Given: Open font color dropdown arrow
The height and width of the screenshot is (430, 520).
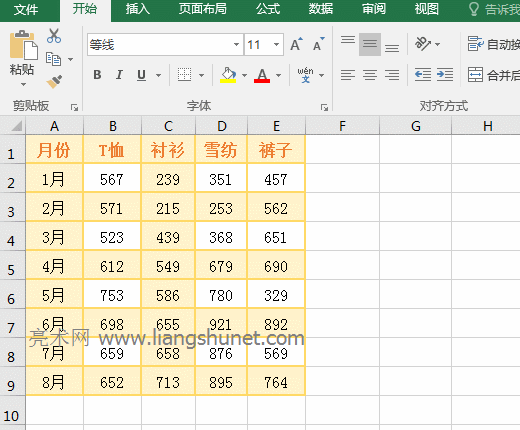Looking at the screenshot, I should pyautogui.click(x=278, y=75).
